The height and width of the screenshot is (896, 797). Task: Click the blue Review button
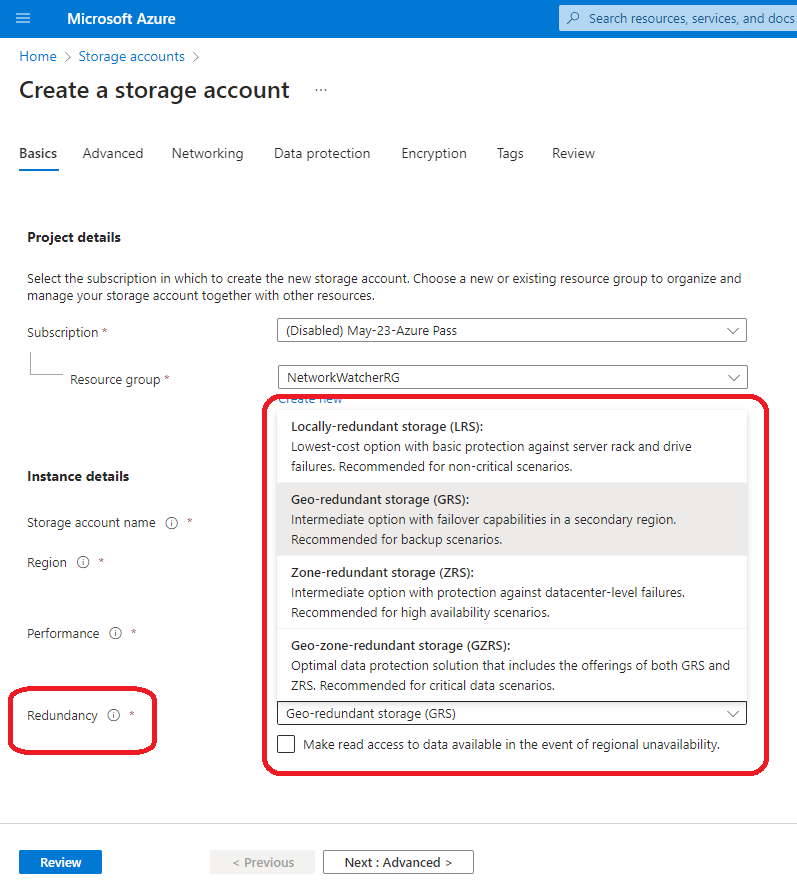point(60,863)
